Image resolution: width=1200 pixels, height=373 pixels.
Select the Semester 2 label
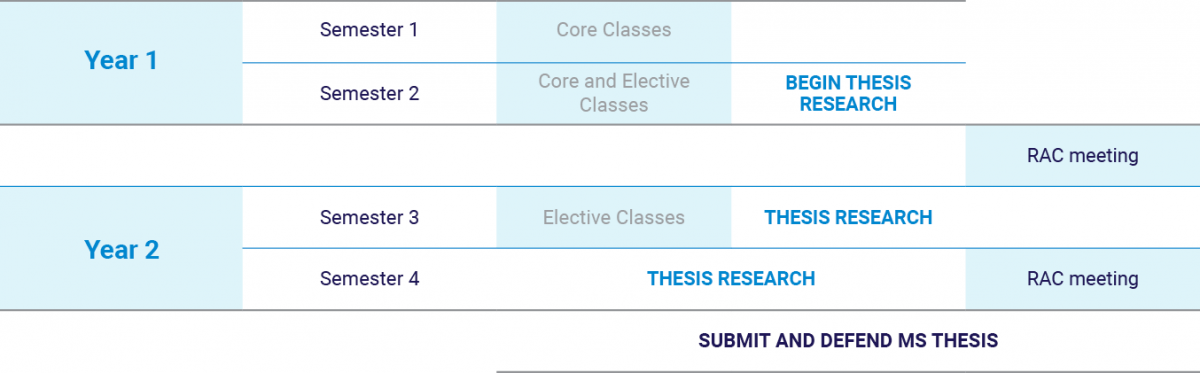click(x=369, y=93)
